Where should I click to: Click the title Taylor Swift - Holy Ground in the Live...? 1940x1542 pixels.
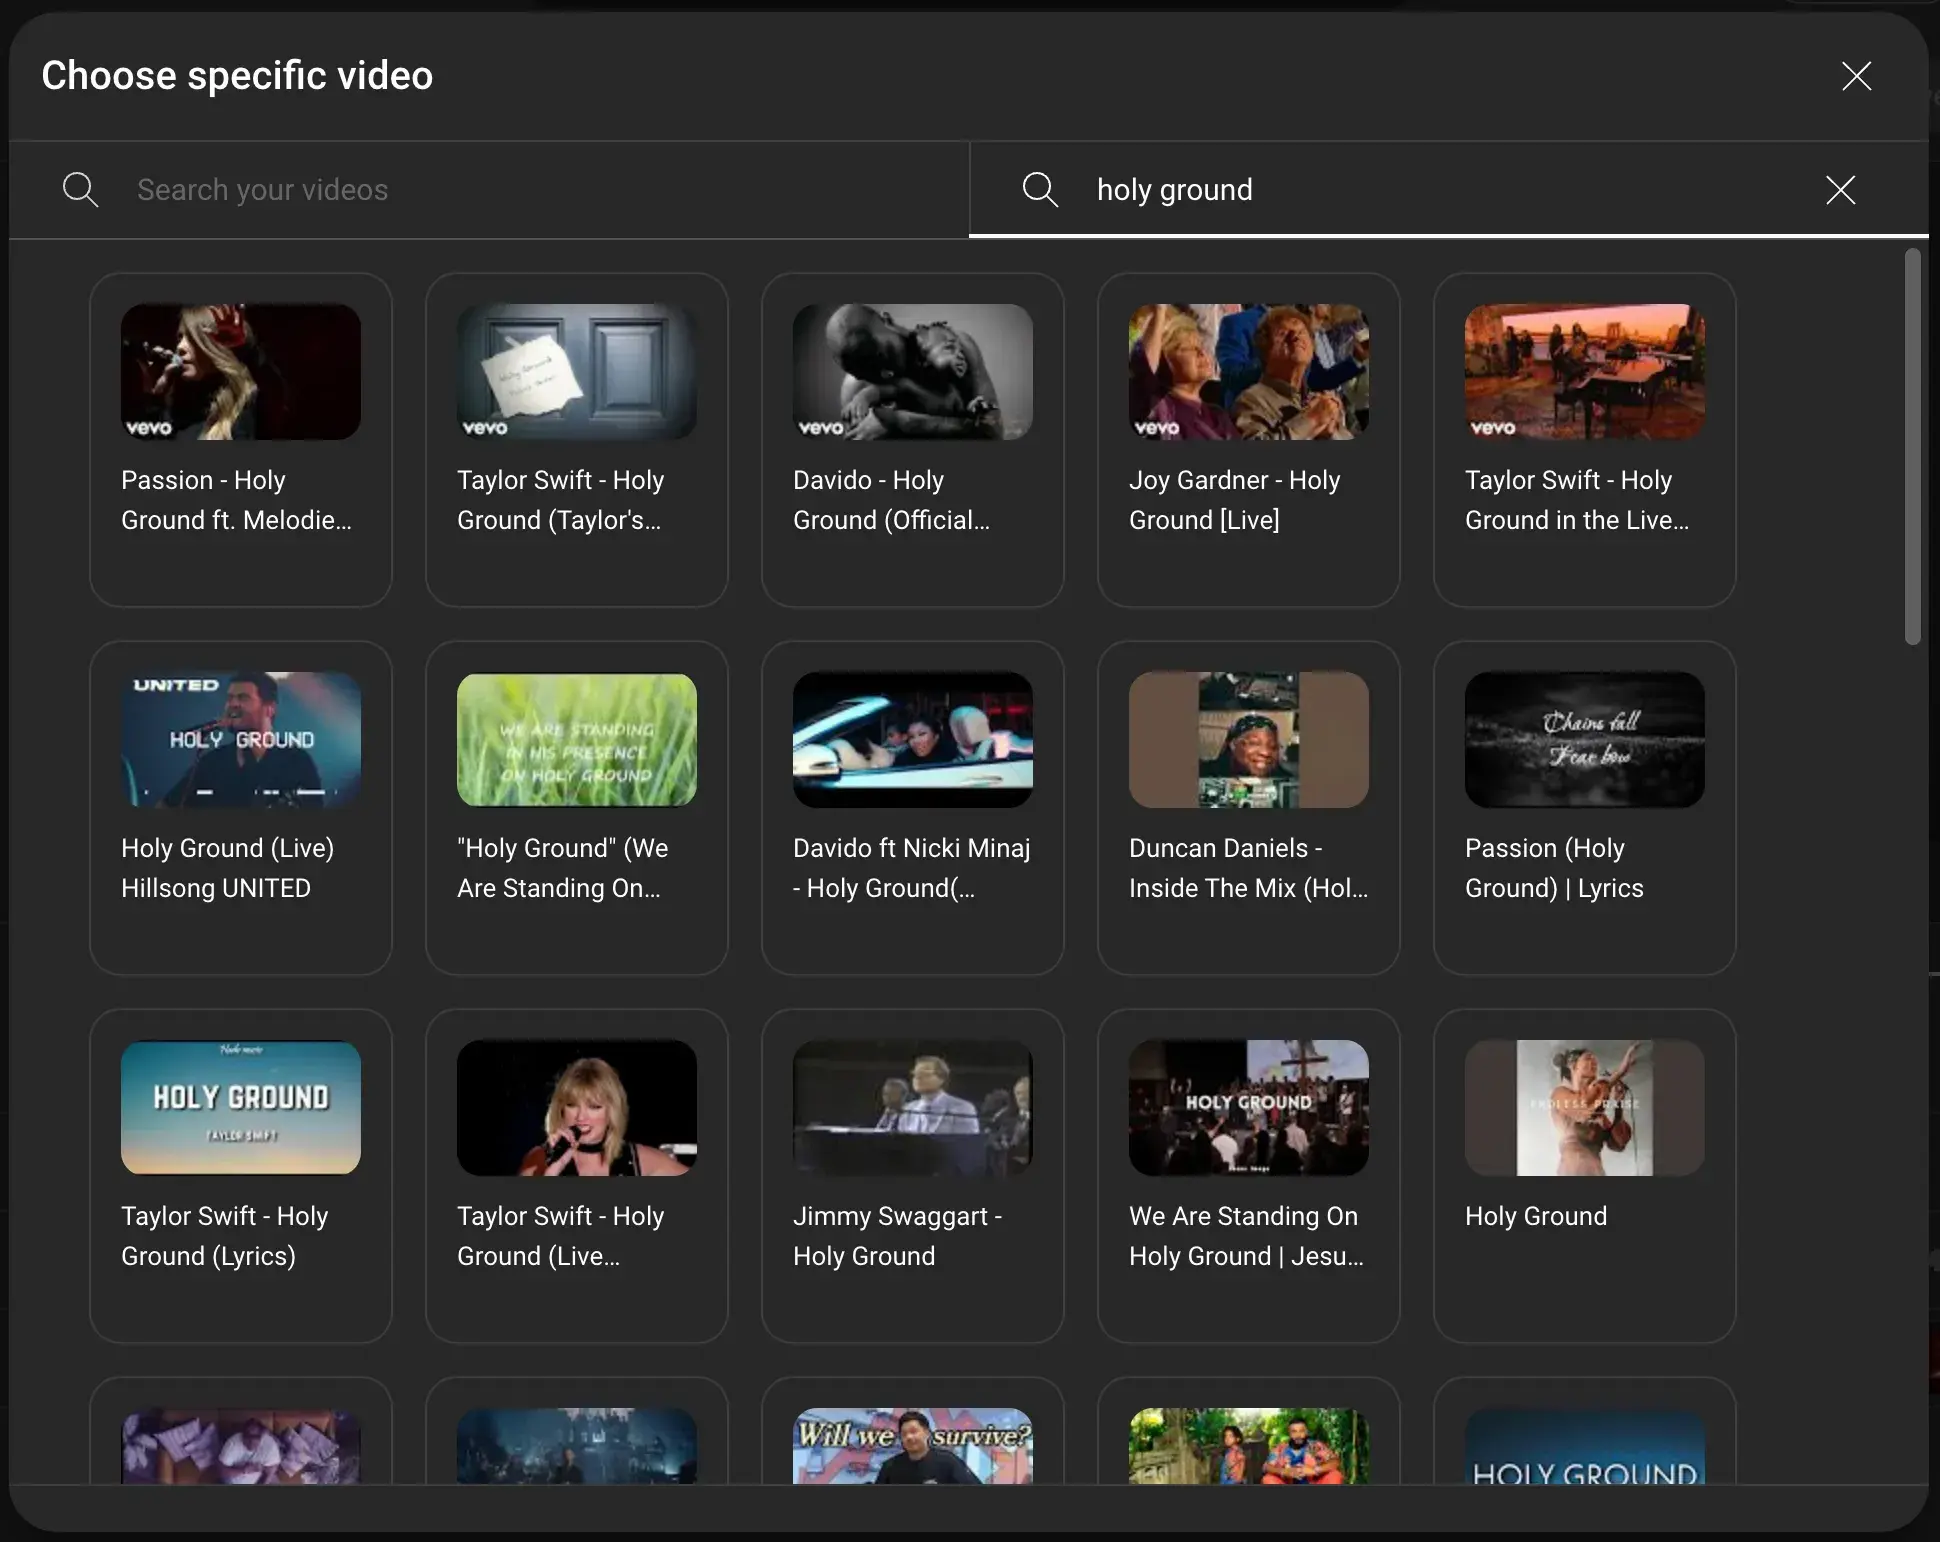(1577, 500)
